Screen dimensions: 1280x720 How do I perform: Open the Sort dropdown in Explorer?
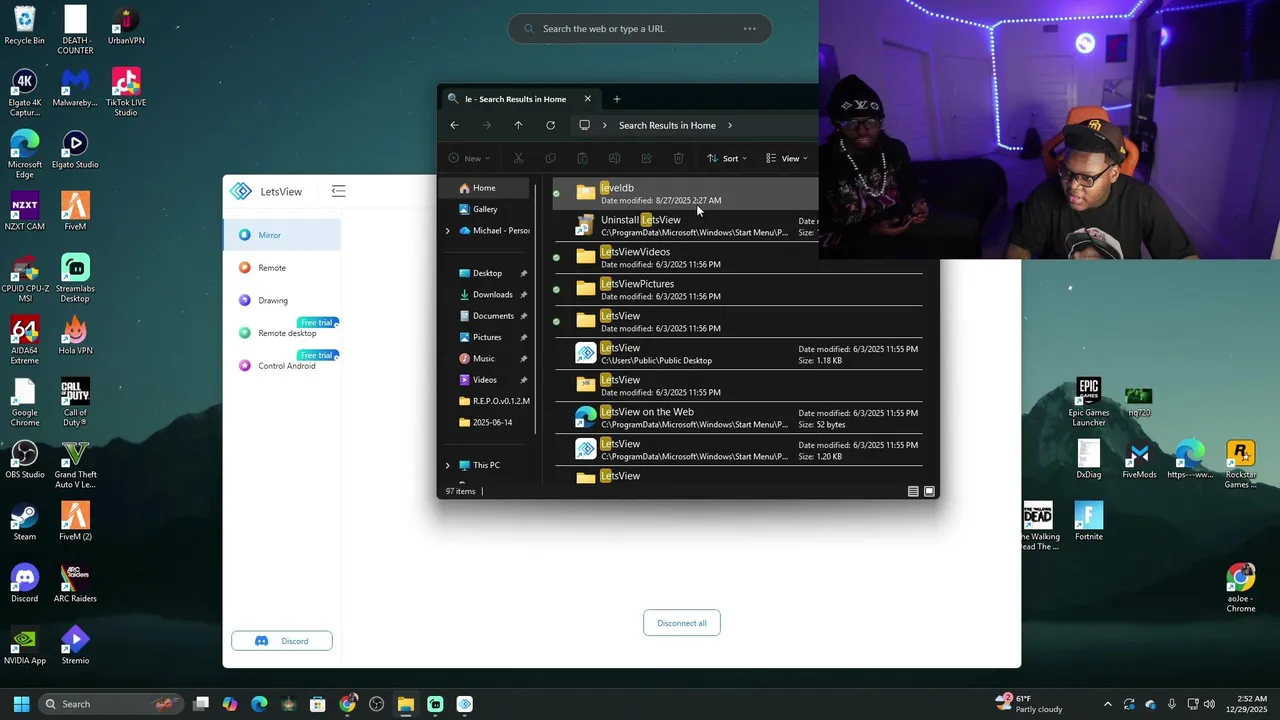pos(727,158)
